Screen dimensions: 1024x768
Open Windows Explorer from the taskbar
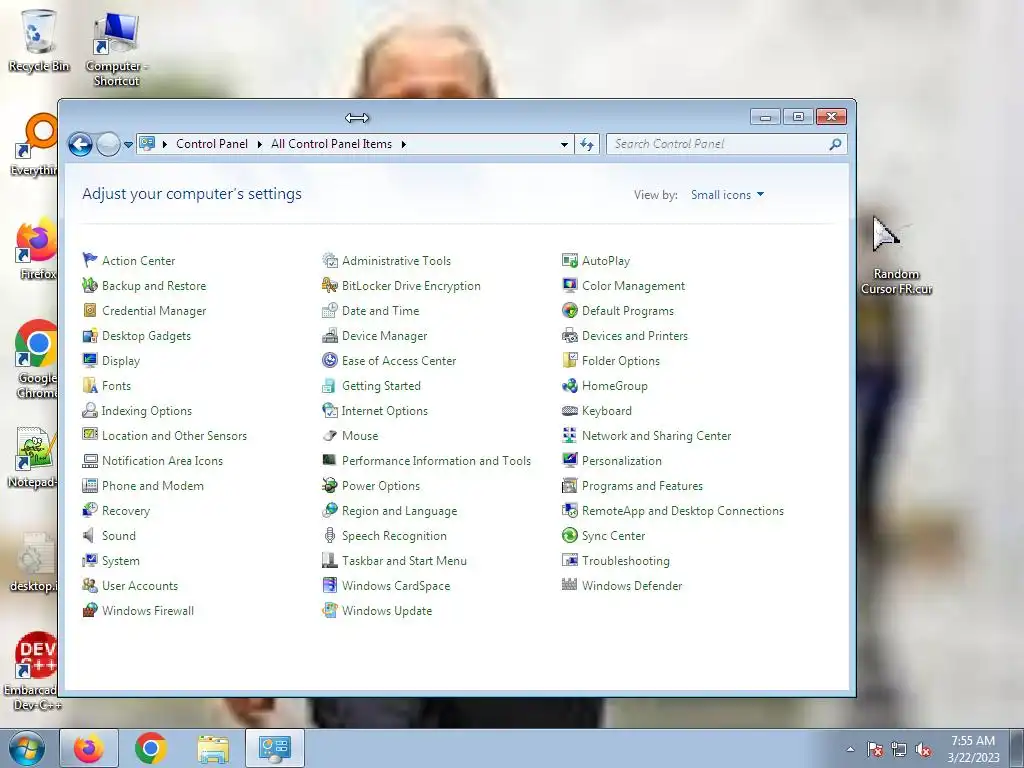(x=213, y=748)
